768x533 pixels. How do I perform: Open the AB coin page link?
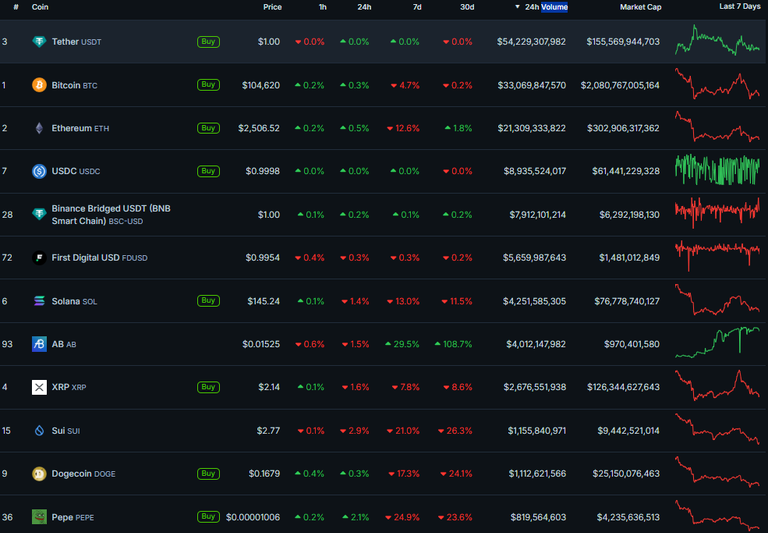click(x=64, y=344)
